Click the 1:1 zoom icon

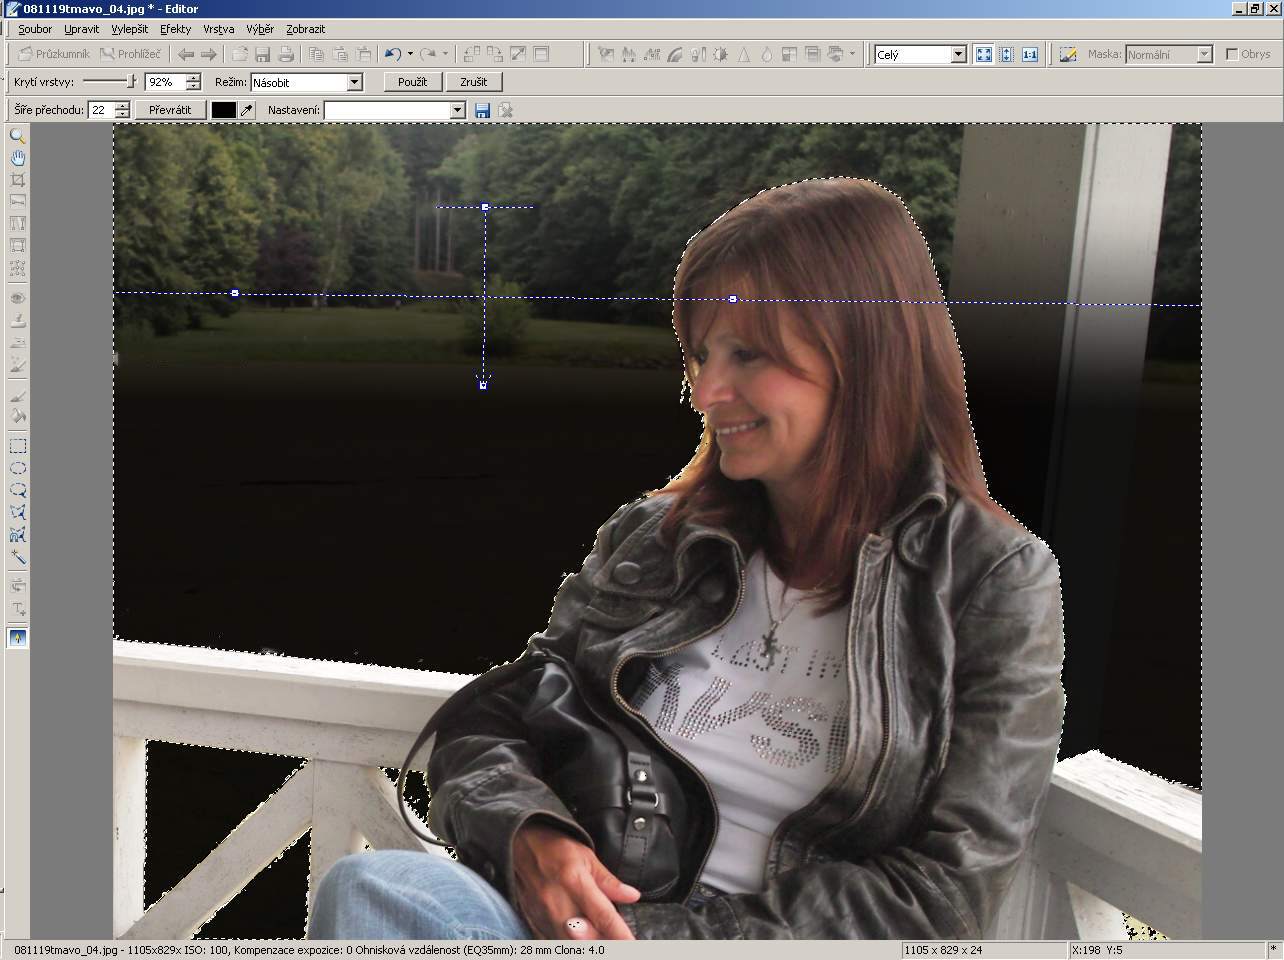(x=1029, y=54)
